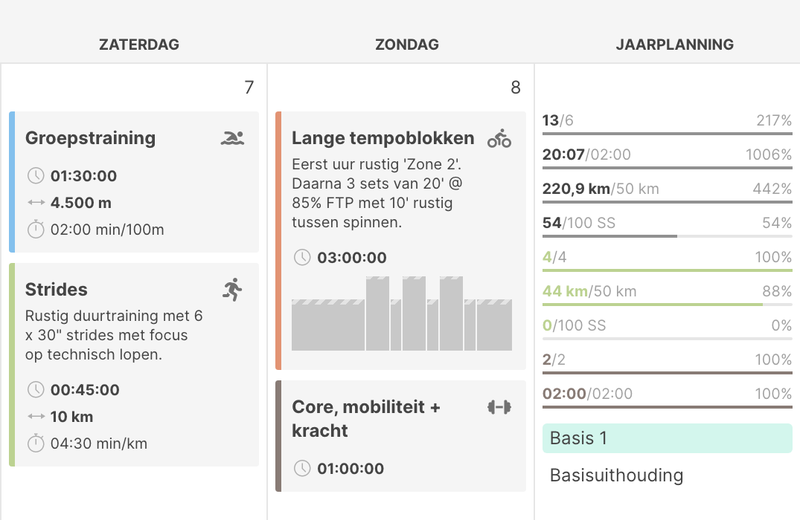The height and width of the screenshot is (520, 800).
Task: Click day number 8 on Zondag
Action: click(x=515, y=88)
